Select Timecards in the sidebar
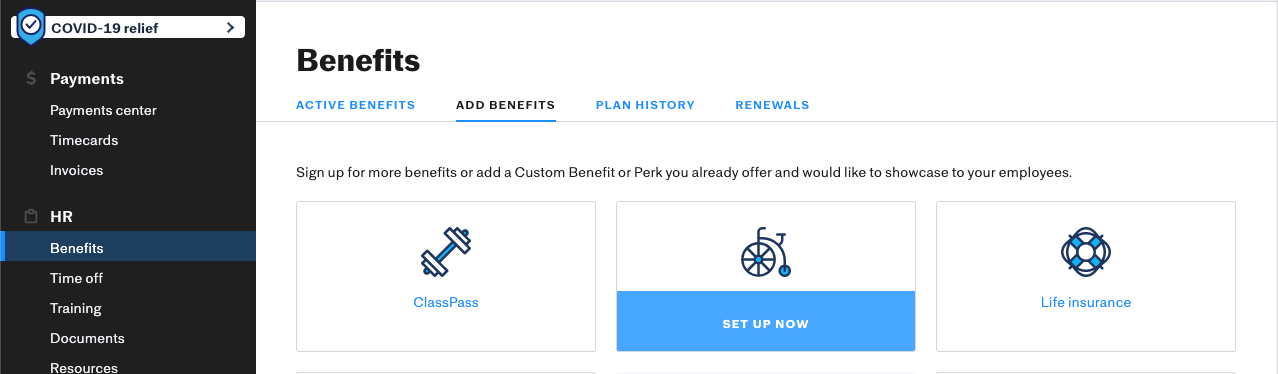1278x374 pixels. [x=84, y=141]
